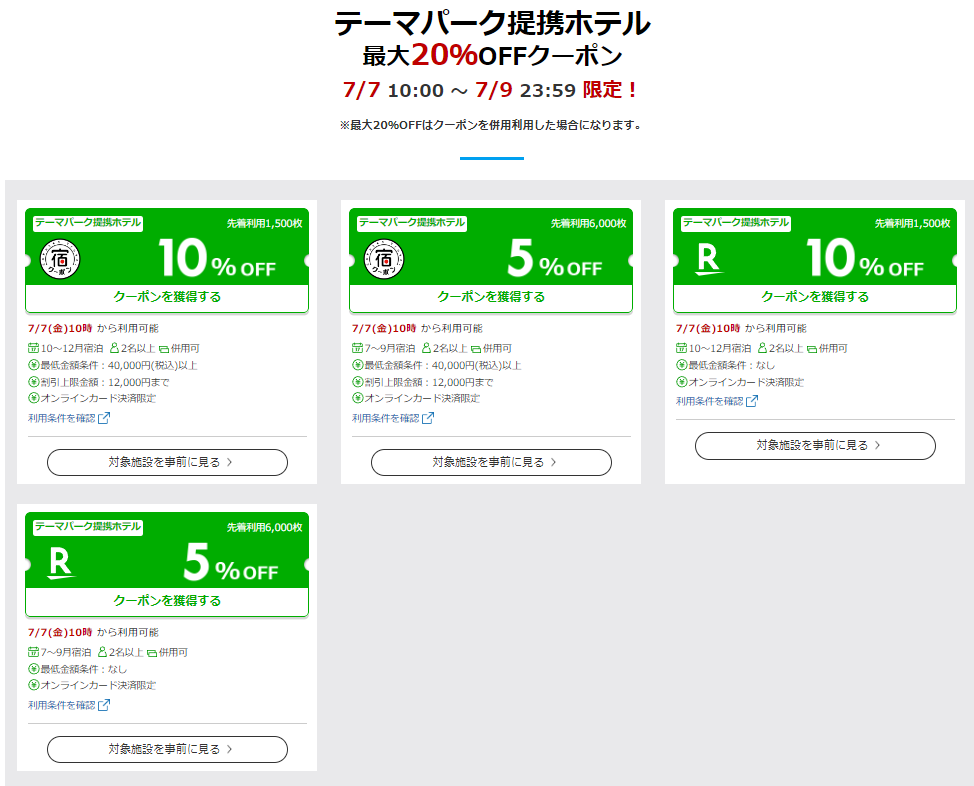Expand 対象施設を事前に見る under Rakuten 10% OFF coupon

click(x=815, y=445)
